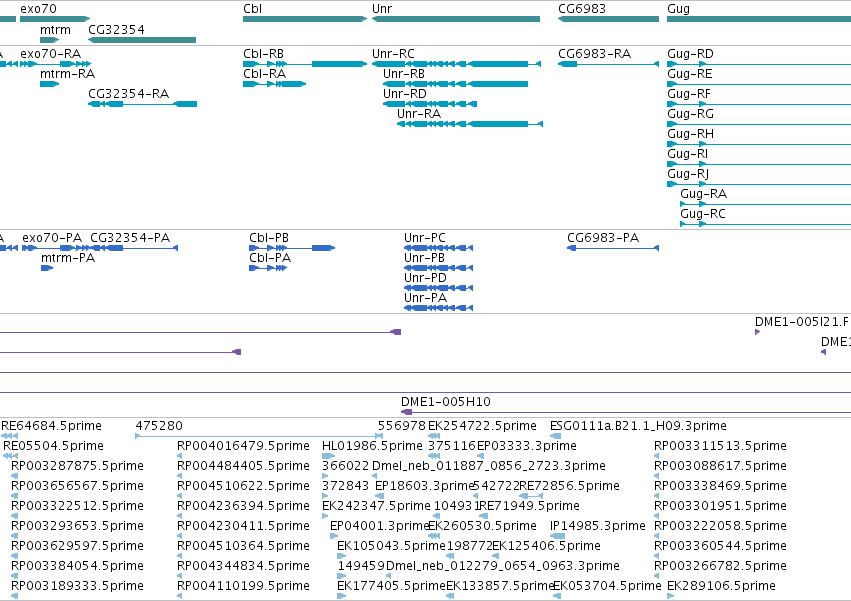Select the RE05504.5prime EST label

(53, 446)
